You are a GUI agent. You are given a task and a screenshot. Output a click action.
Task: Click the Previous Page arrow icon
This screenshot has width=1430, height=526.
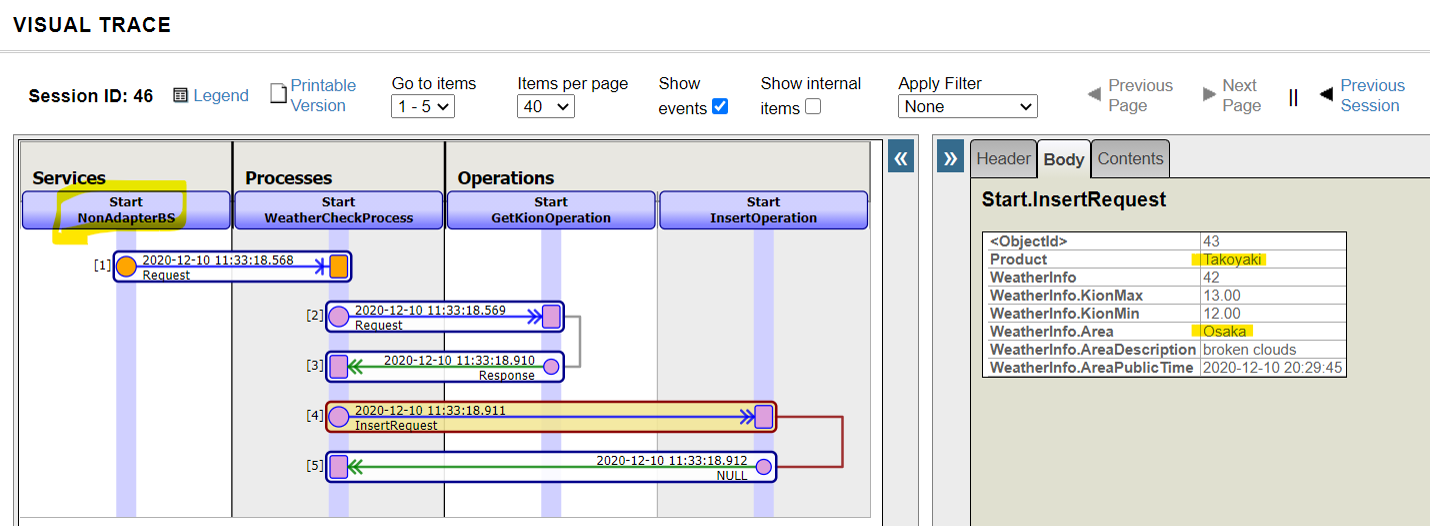click(x=1094, y=95)
